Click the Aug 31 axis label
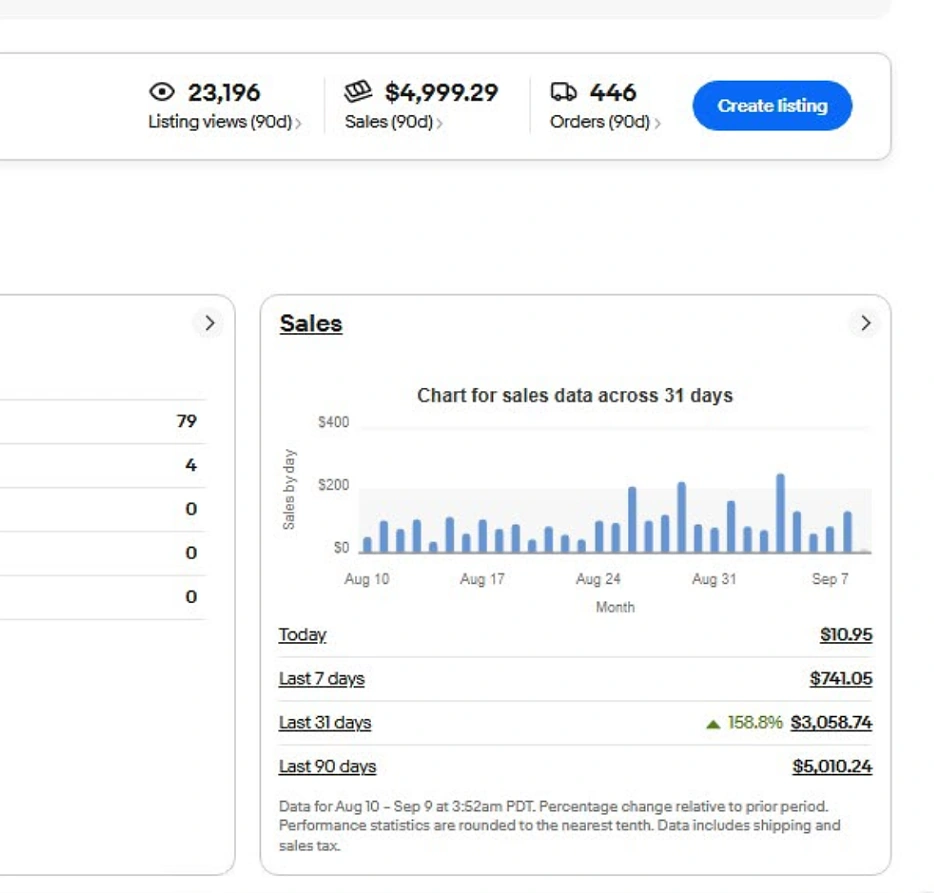Viewport: 934px width, 893px height. click(714, 579)
